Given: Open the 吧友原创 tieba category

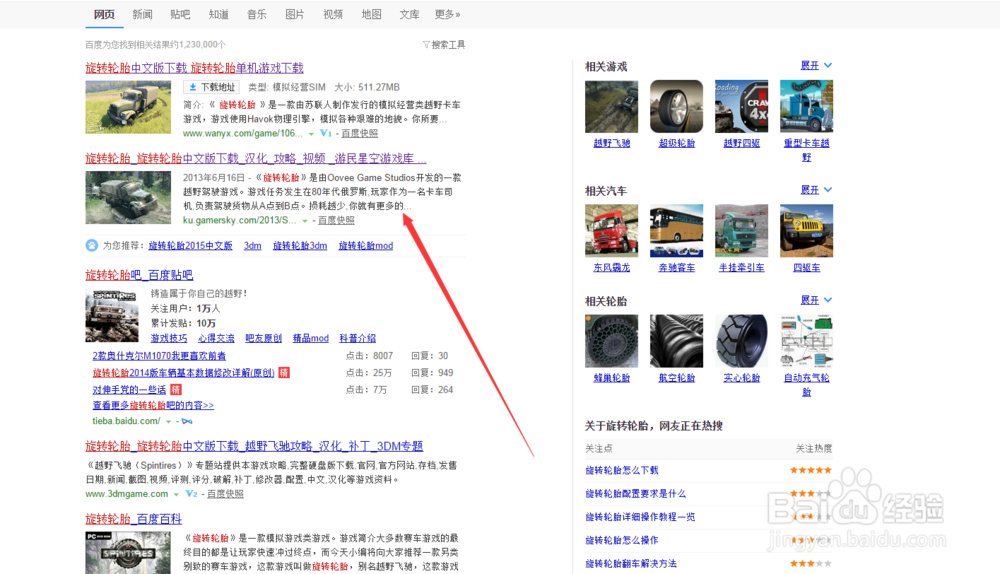Looking at the screenshot, I should tap(263, 338).
